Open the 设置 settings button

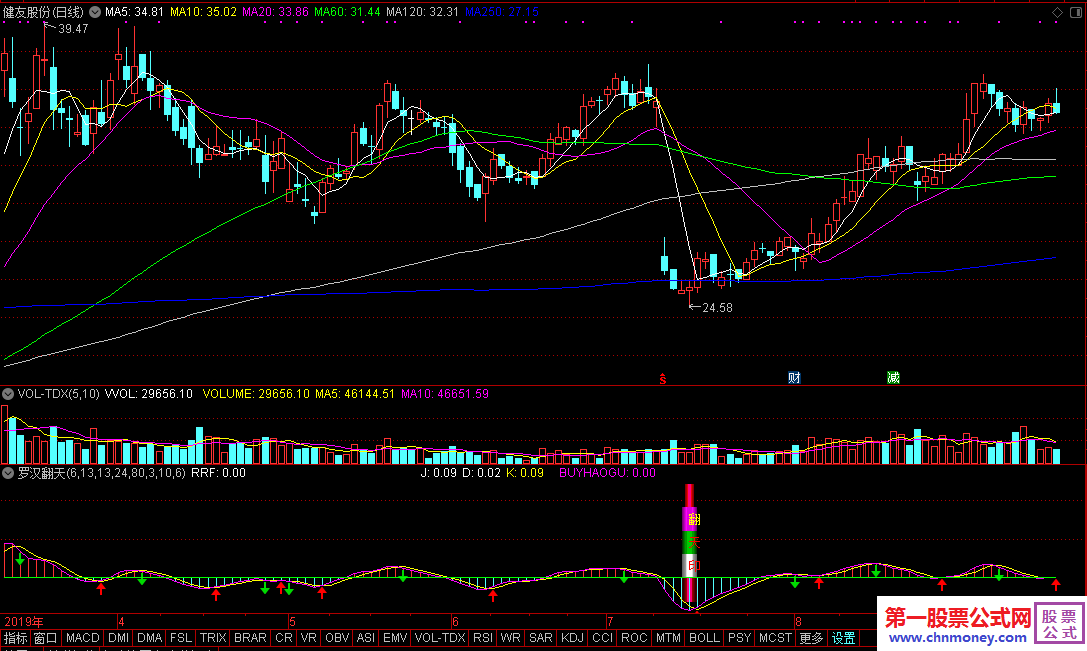click(844, 638)
